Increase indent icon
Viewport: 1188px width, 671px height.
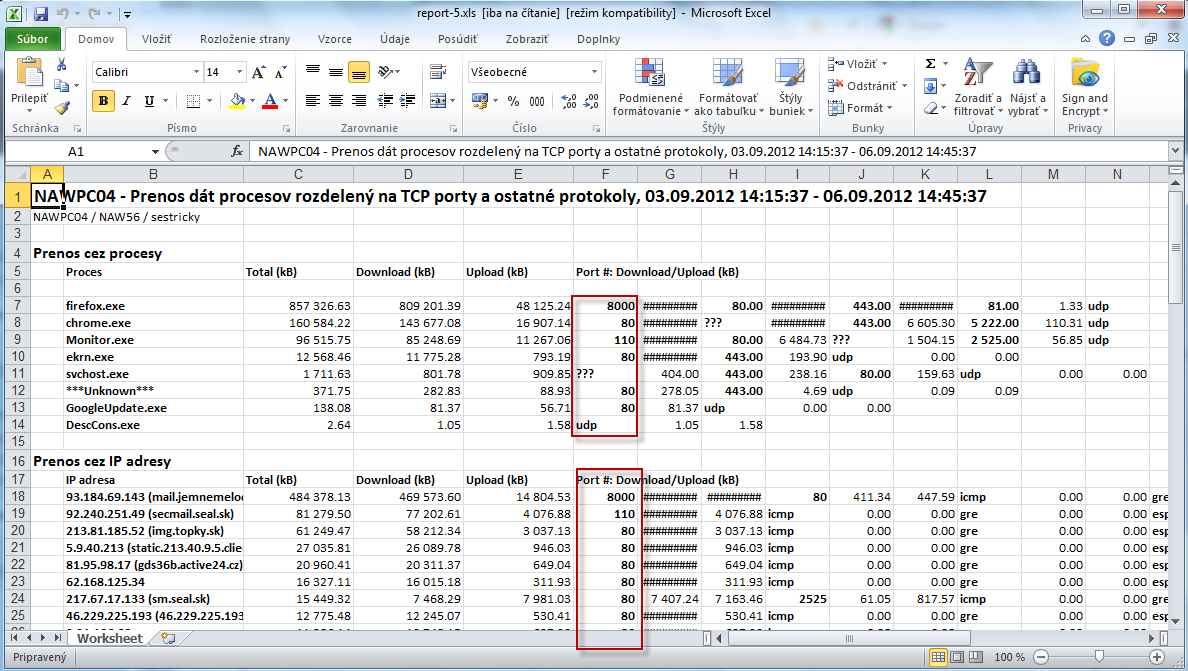[x=408, y=101]
